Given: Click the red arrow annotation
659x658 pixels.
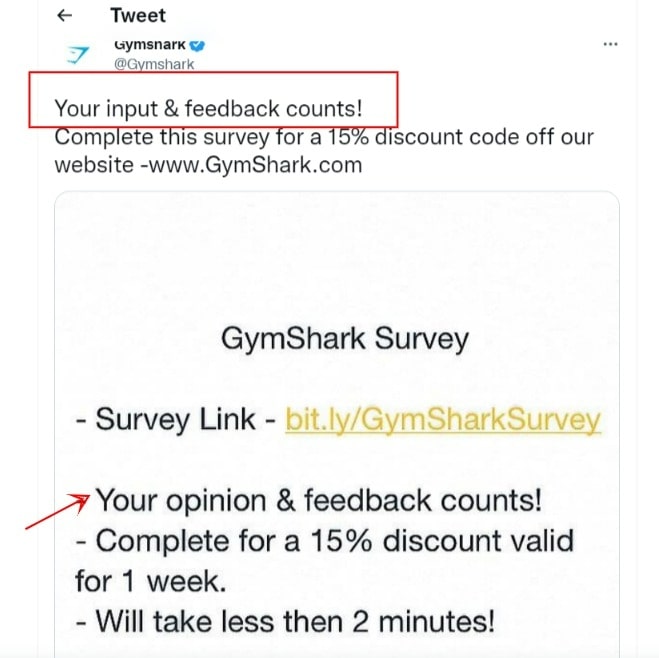Looking at the screenshot, I should pos(58,511).
